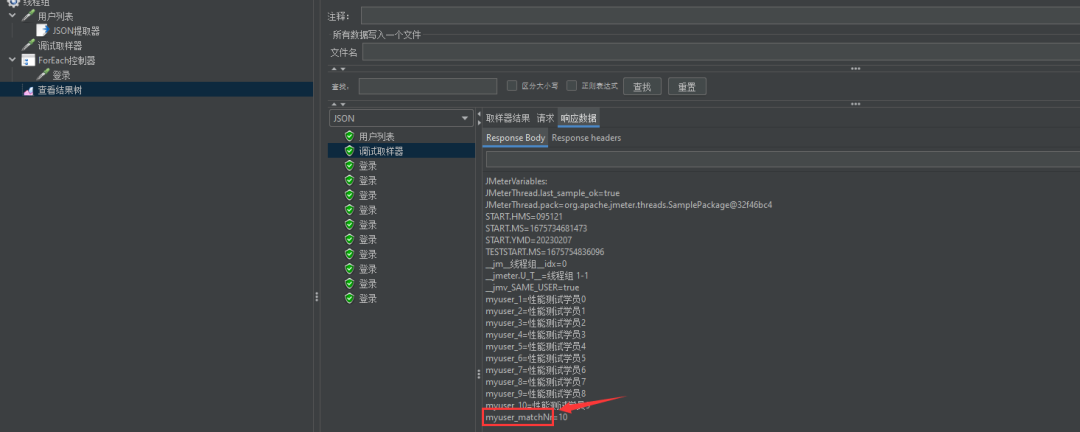1080x432 pixels.
Task: Click the 查找 search text field
Action: (428, 86)
